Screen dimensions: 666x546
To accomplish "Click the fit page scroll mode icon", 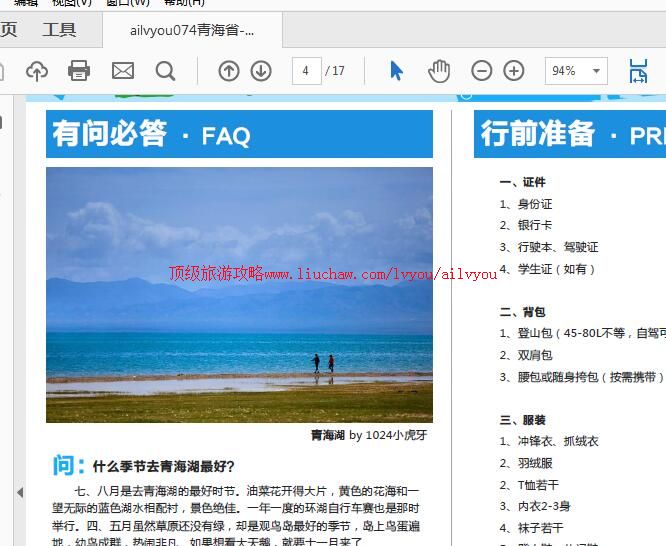I will pos(637,71).
